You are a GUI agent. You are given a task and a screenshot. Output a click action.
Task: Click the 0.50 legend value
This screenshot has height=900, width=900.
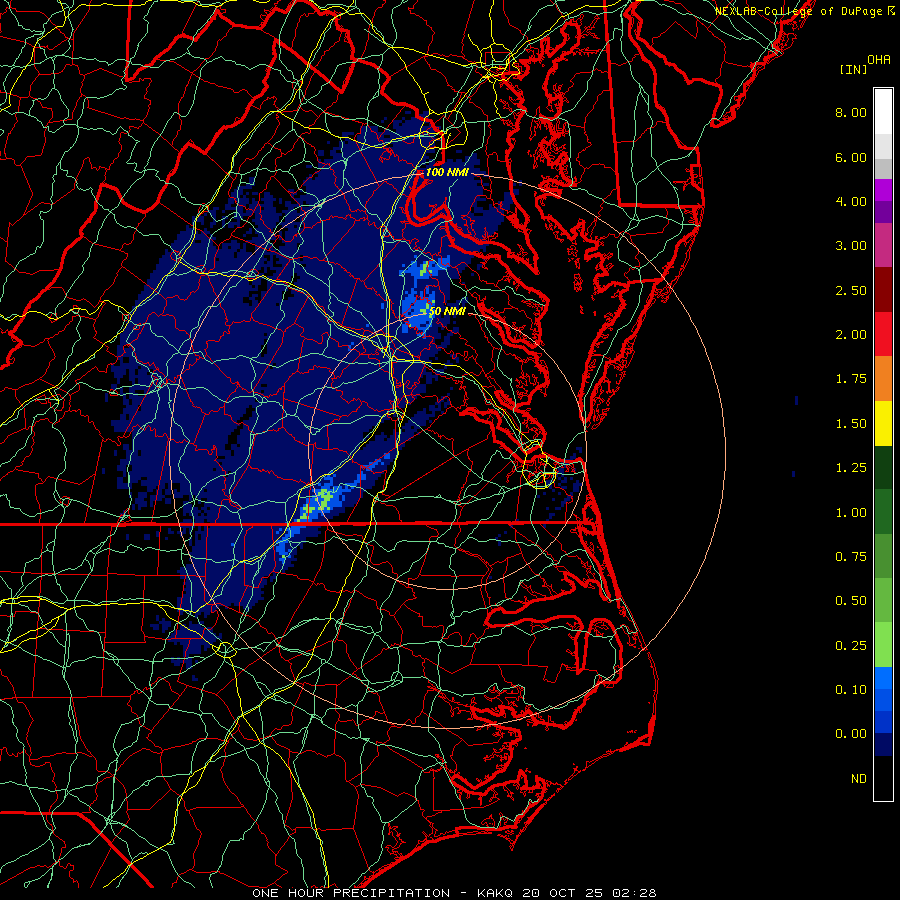click(x=851, y=601)
